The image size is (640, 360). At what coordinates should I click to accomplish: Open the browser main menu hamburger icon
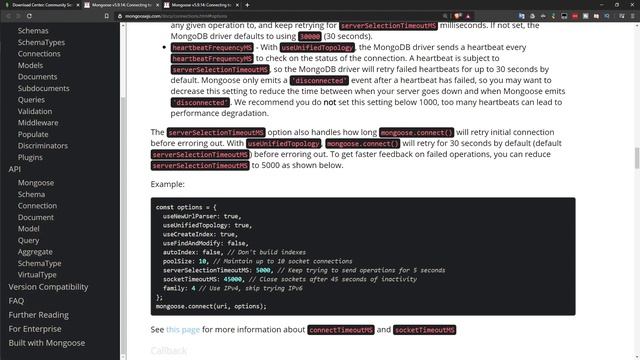pos(633,16)
